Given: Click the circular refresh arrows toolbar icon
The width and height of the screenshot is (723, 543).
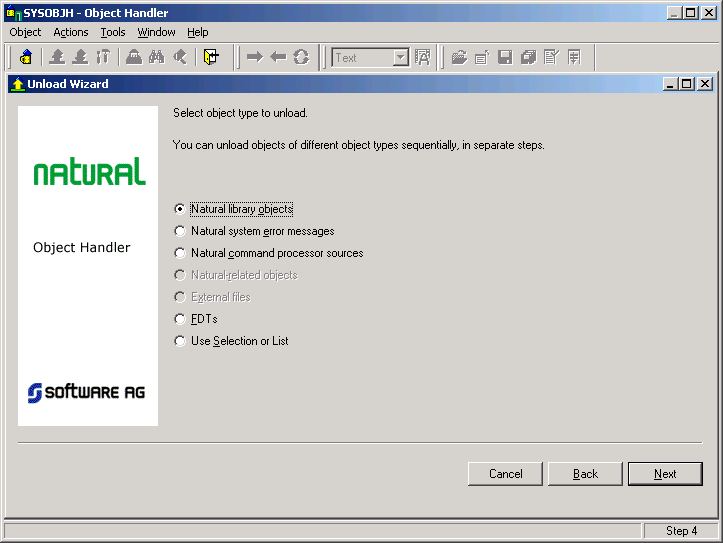Looking at the screenshot, I should [301, 57].
